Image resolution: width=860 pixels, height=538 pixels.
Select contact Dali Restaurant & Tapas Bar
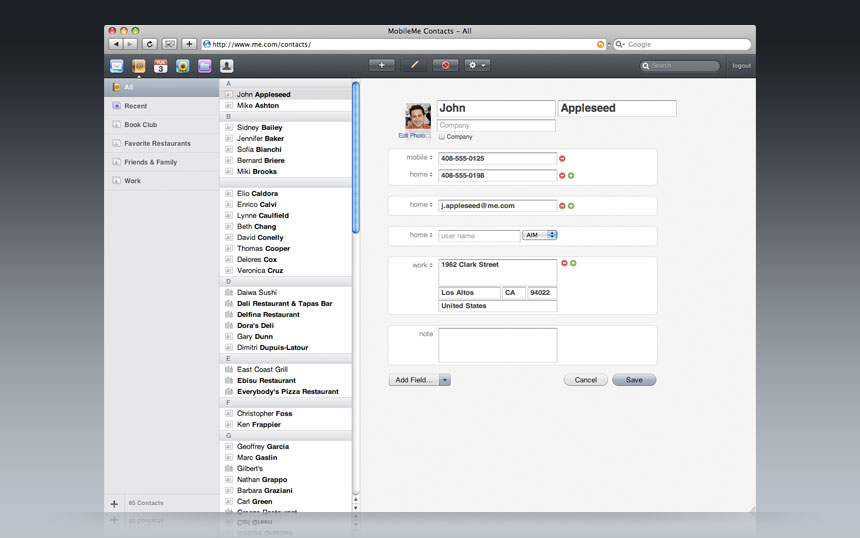click(286, 303)
